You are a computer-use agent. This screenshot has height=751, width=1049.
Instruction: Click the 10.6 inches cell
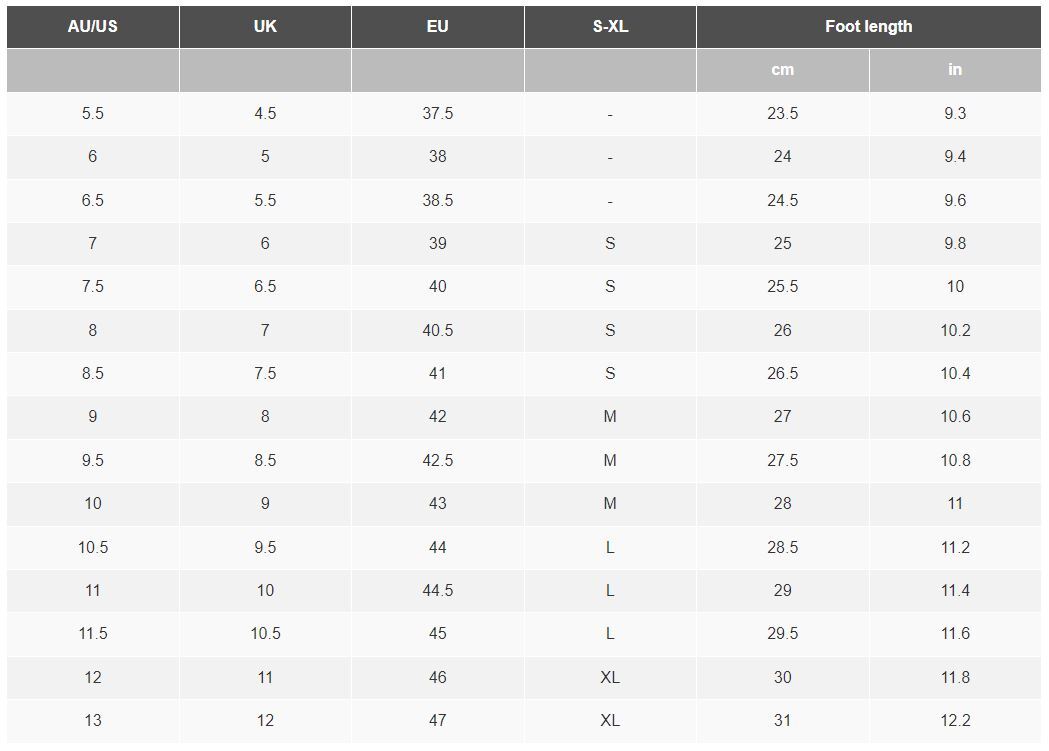955,417
